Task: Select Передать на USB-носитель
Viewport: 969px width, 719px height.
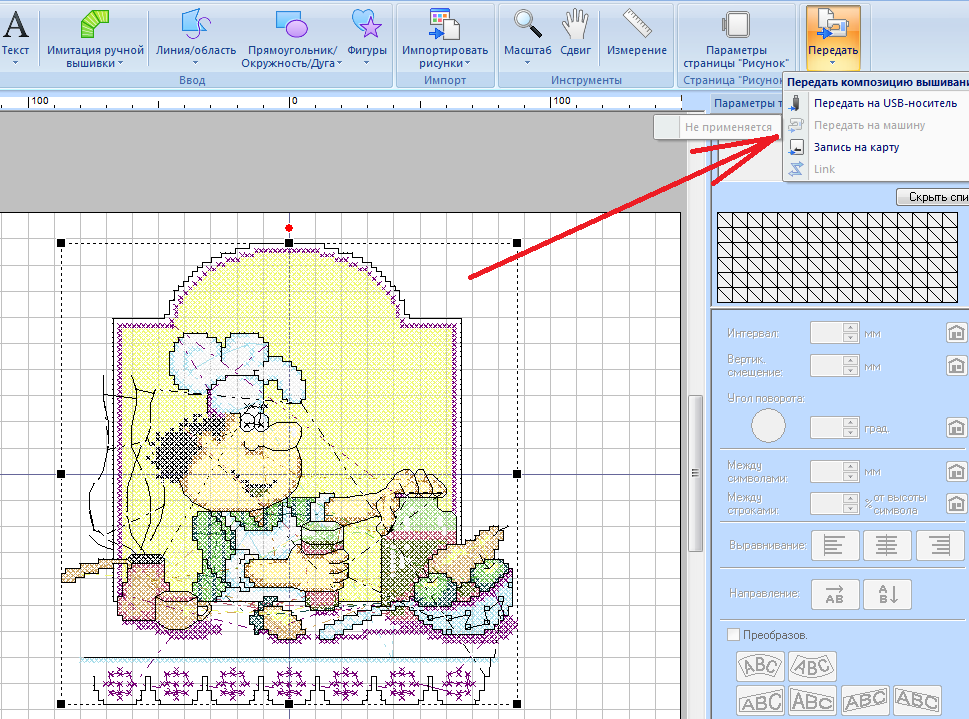Action: (885, 103)
